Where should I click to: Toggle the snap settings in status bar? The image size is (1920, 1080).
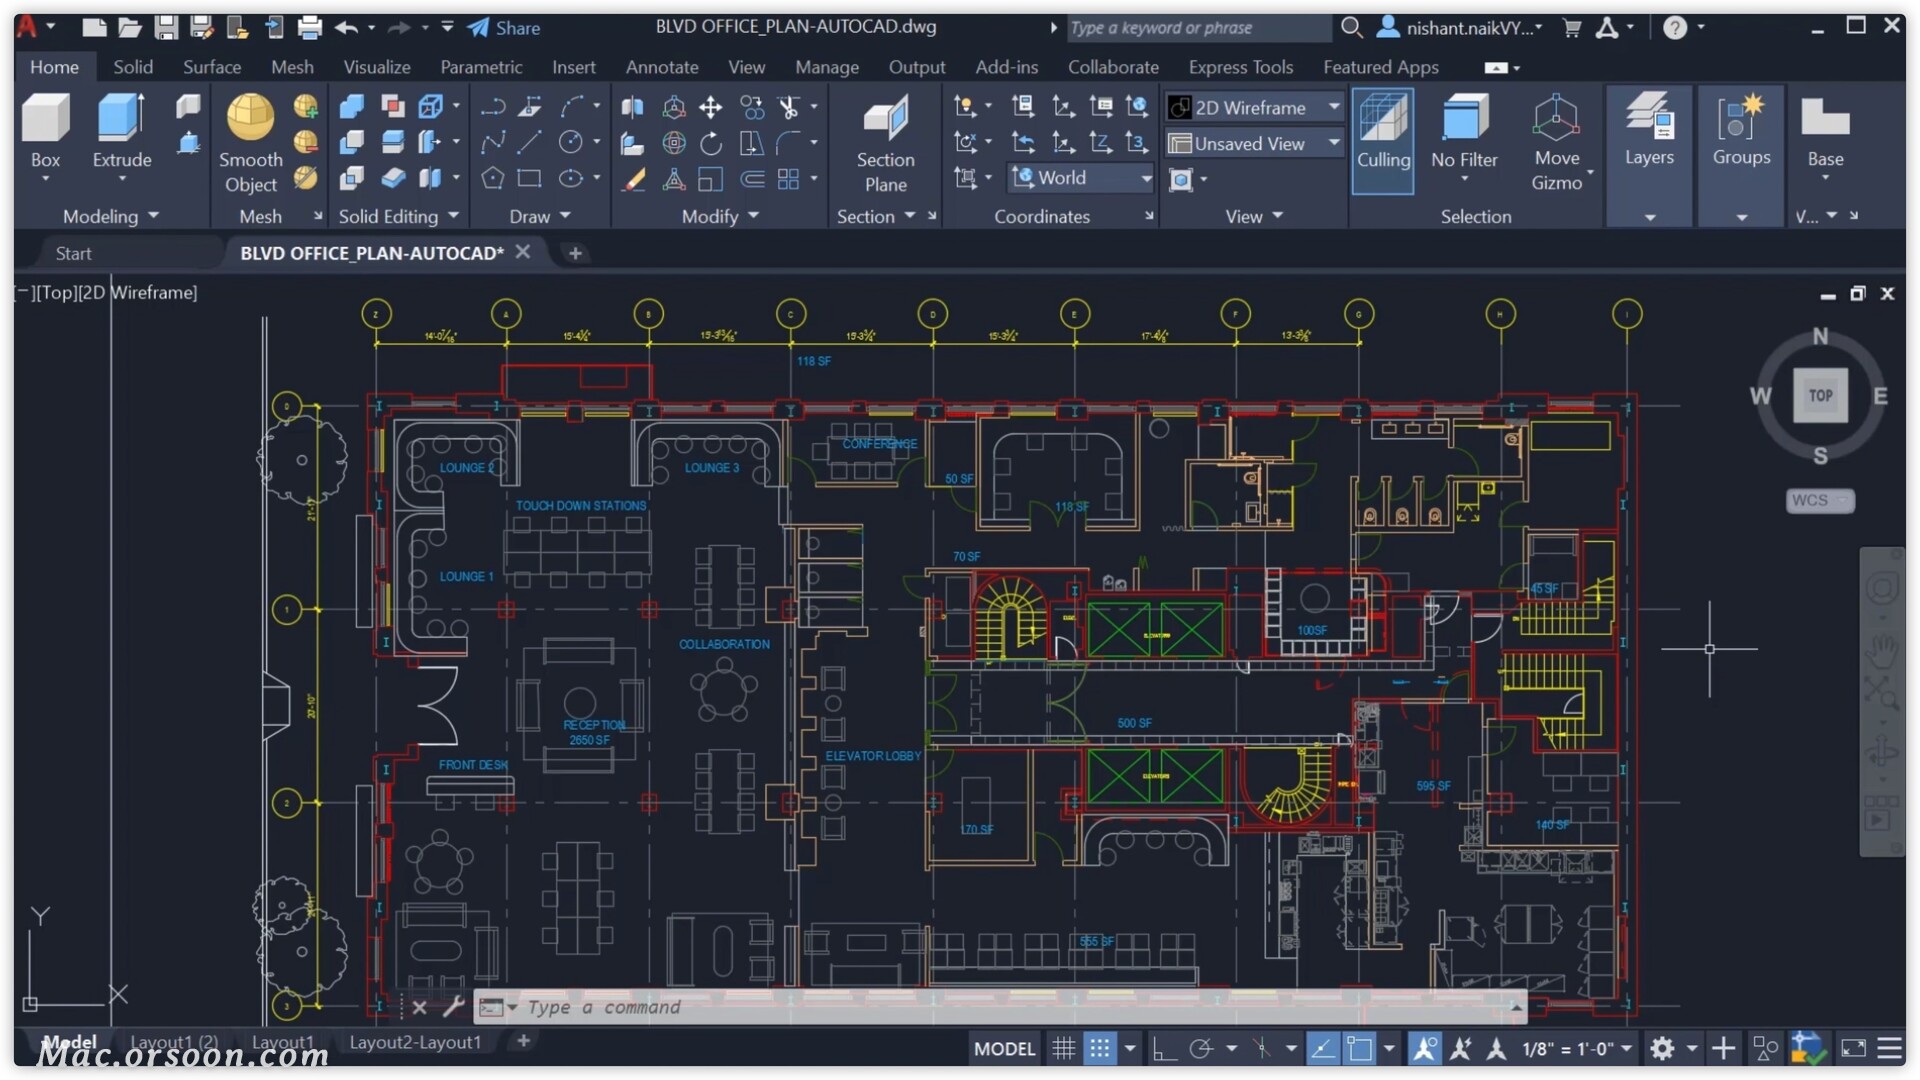[x=1100, y=1050]
